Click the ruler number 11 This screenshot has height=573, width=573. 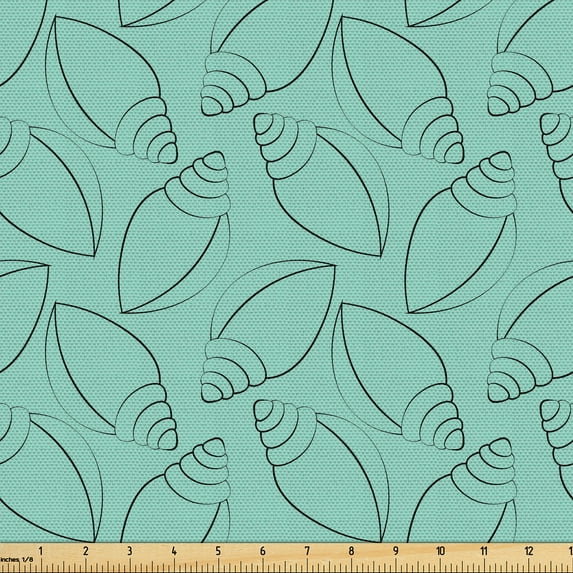click(484, 551)
